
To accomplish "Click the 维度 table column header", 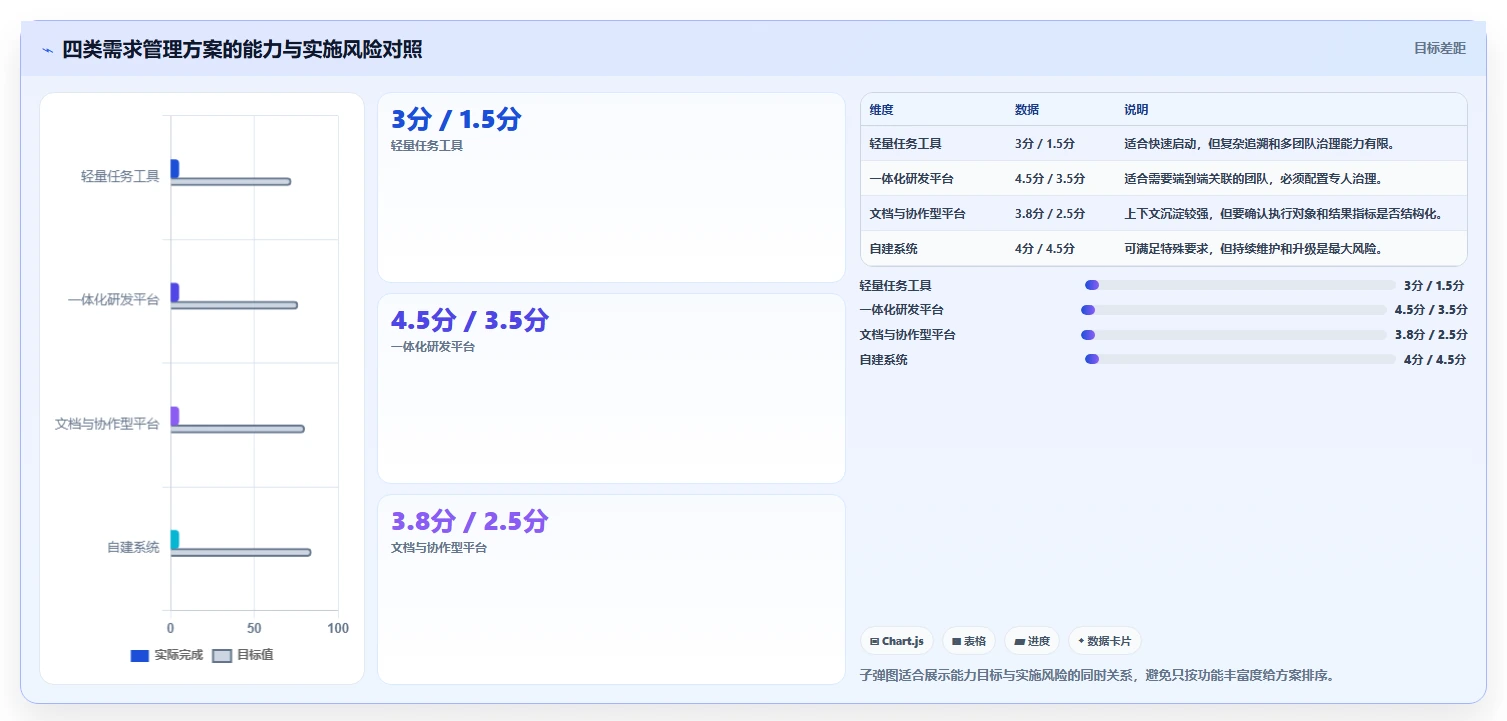I will (882, 110).
